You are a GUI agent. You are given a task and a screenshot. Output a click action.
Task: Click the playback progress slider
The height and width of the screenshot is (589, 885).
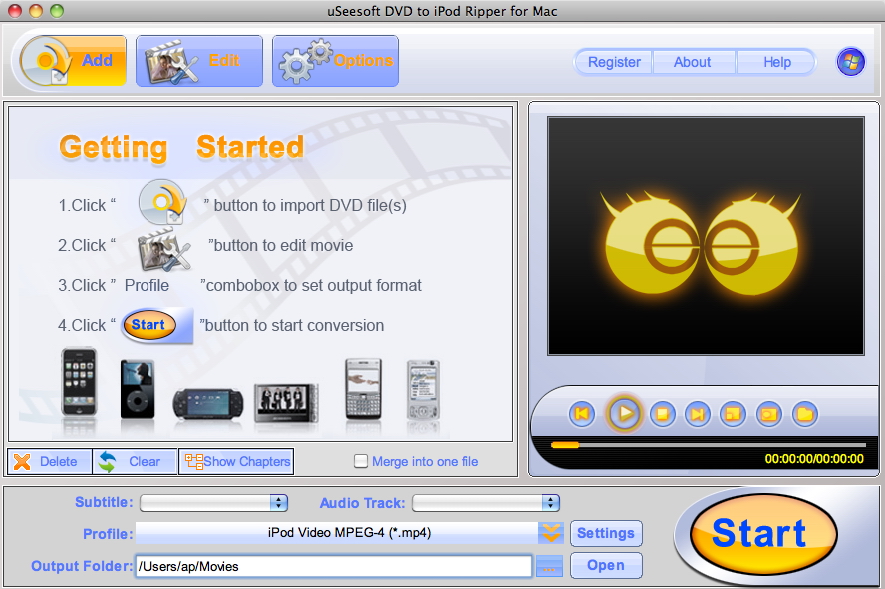708,445
